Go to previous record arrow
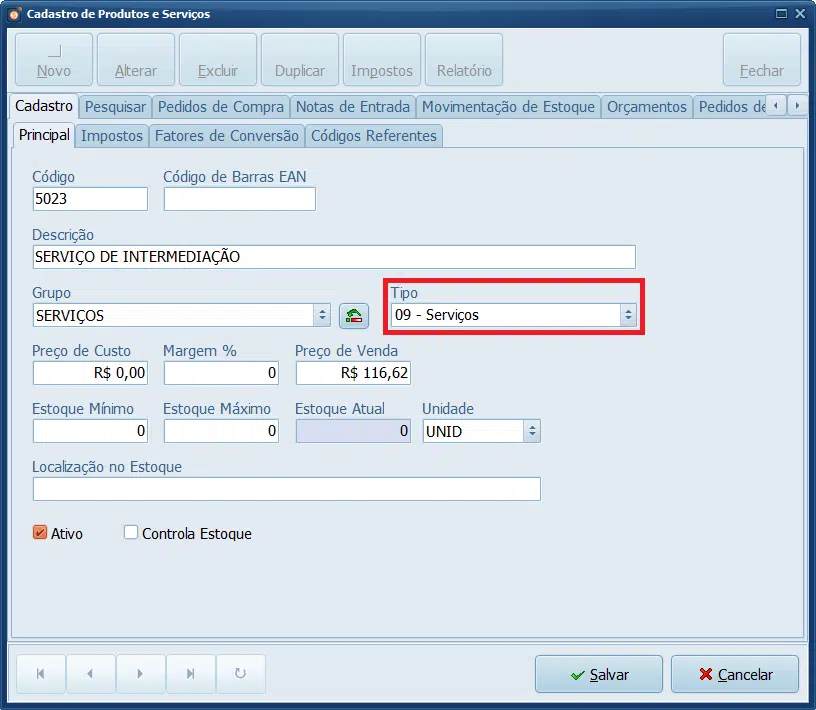 [91, 674]
